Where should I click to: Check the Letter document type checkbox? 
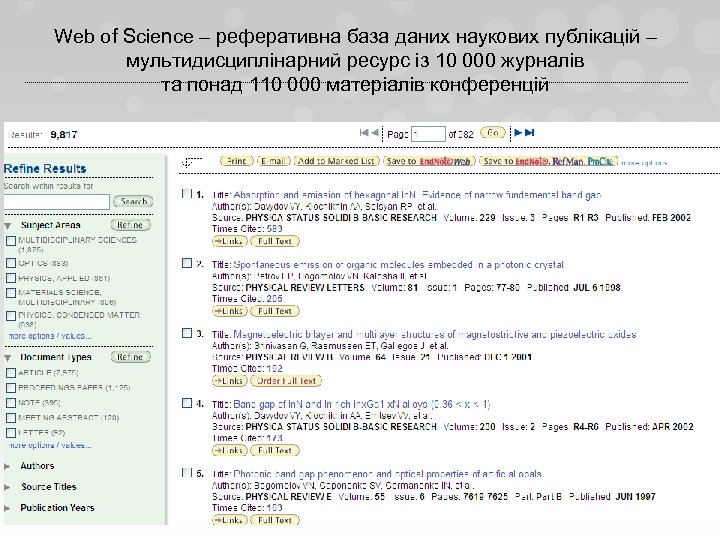[11, 433]
